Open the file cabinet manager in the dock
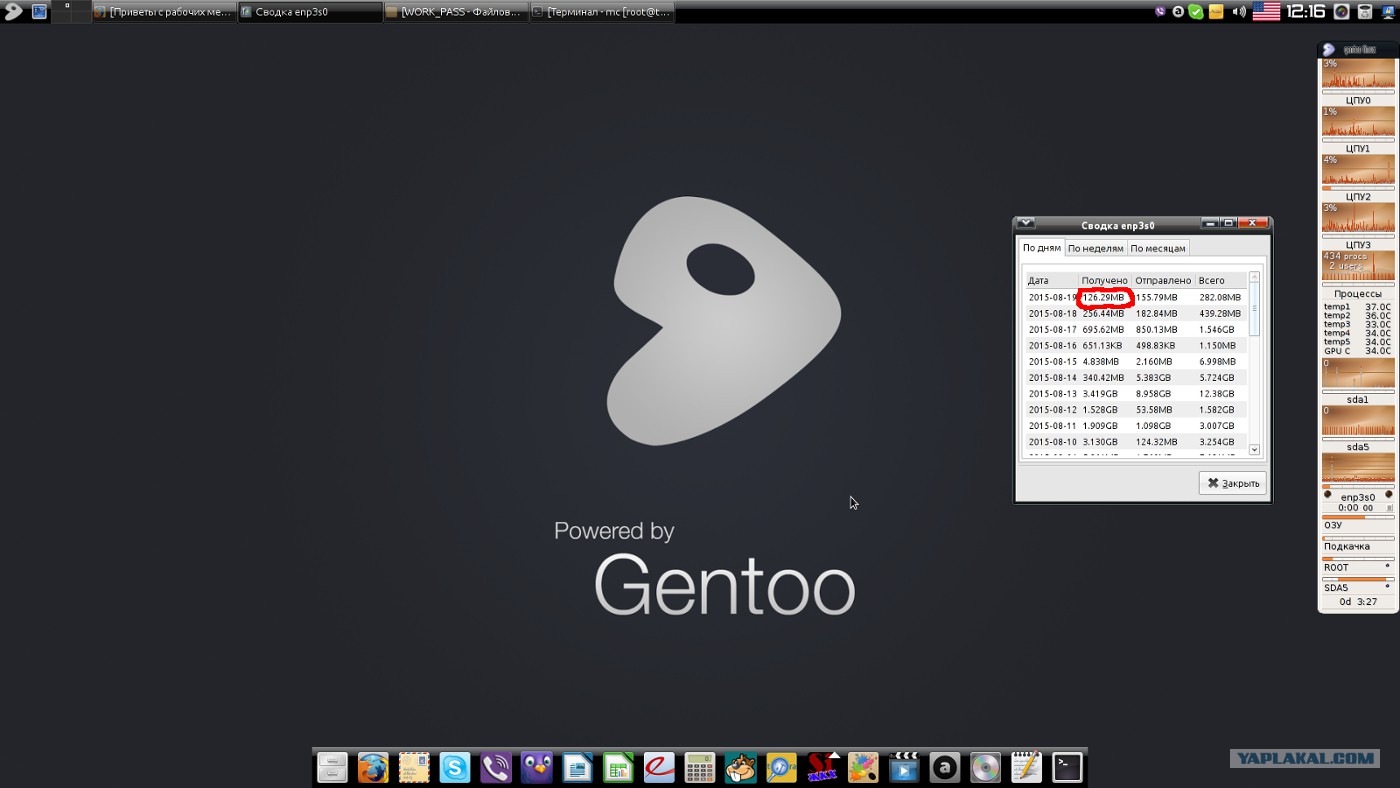 tap(332, 768)
